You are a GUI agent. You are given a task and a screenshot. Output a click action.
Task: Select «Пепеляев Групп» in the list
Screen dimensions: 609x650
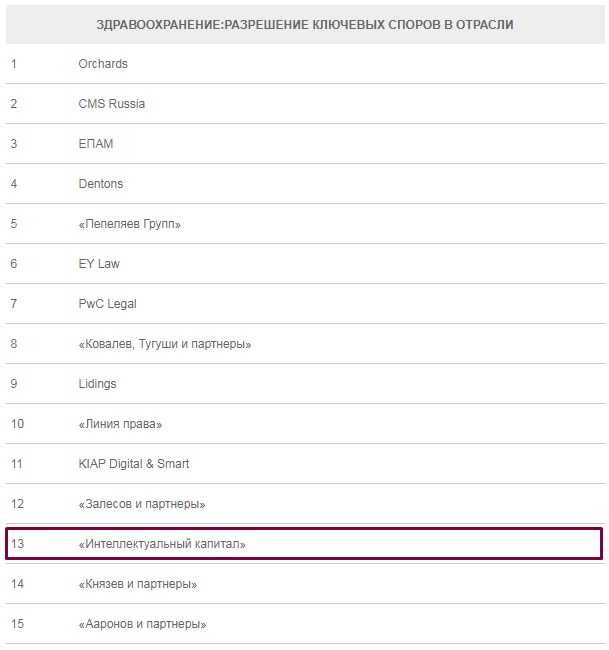pyautogui.click(x=129, y=224)
